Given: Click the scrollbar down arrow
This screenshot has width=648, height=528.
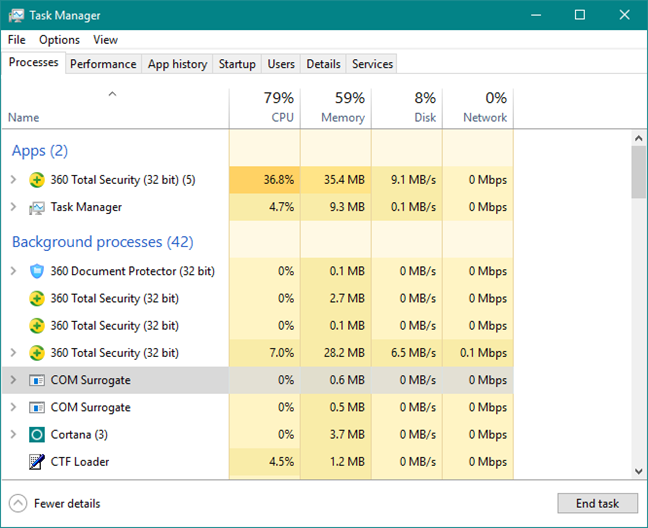Looking at the screenshot, I should tap(638, 471).
